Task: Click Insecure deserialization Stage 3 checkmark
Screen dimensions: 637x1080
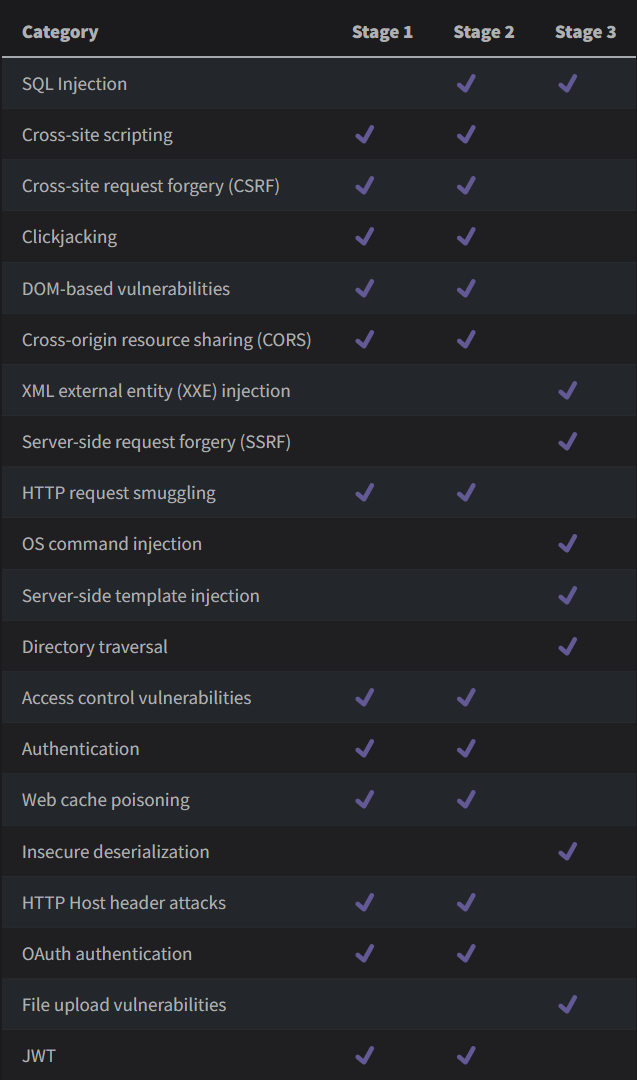Action: click(568, 852)
